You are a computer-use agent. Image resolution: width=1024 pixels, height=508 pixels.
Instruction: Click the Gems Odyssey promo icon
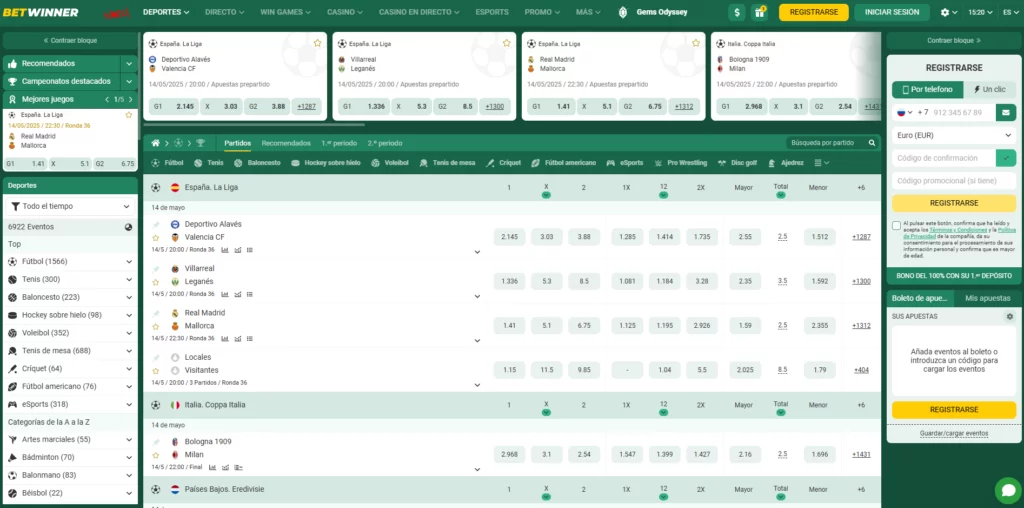tap(622, 12)
